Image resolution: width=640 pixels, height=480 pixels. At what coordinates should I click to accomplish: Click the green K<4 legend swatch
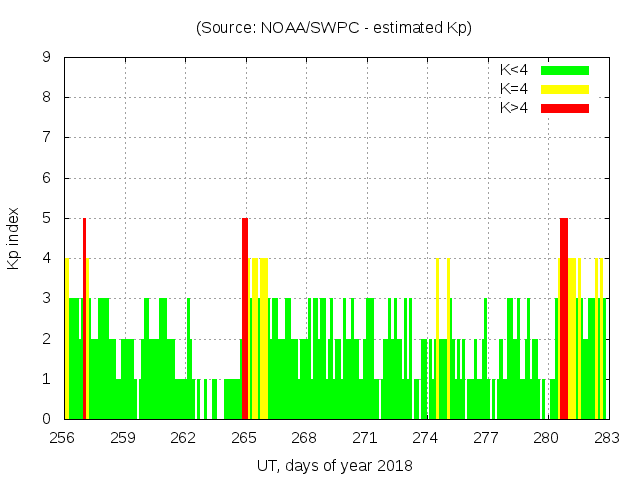[x=565, y=70]
